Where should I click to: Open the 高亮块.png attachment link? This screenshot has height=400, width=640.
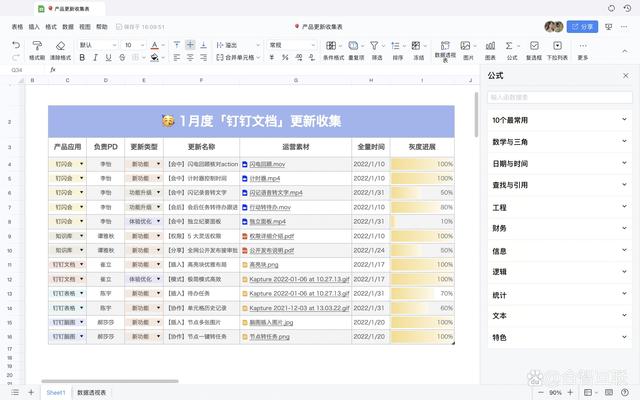tap(264, 264)
